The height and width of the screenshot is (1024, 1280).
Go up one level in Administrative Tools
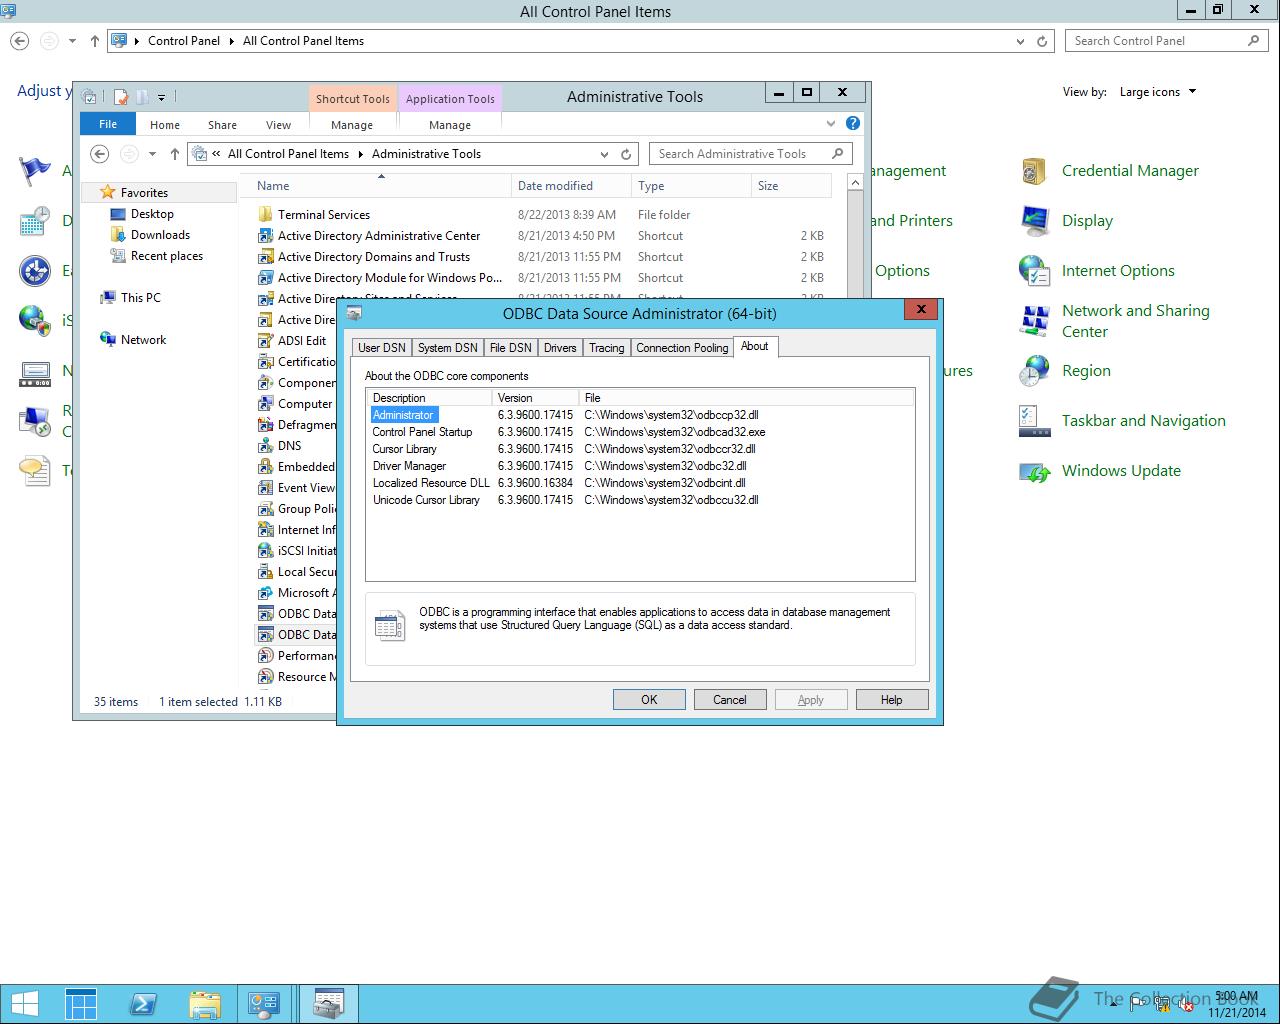coord(175,154)
